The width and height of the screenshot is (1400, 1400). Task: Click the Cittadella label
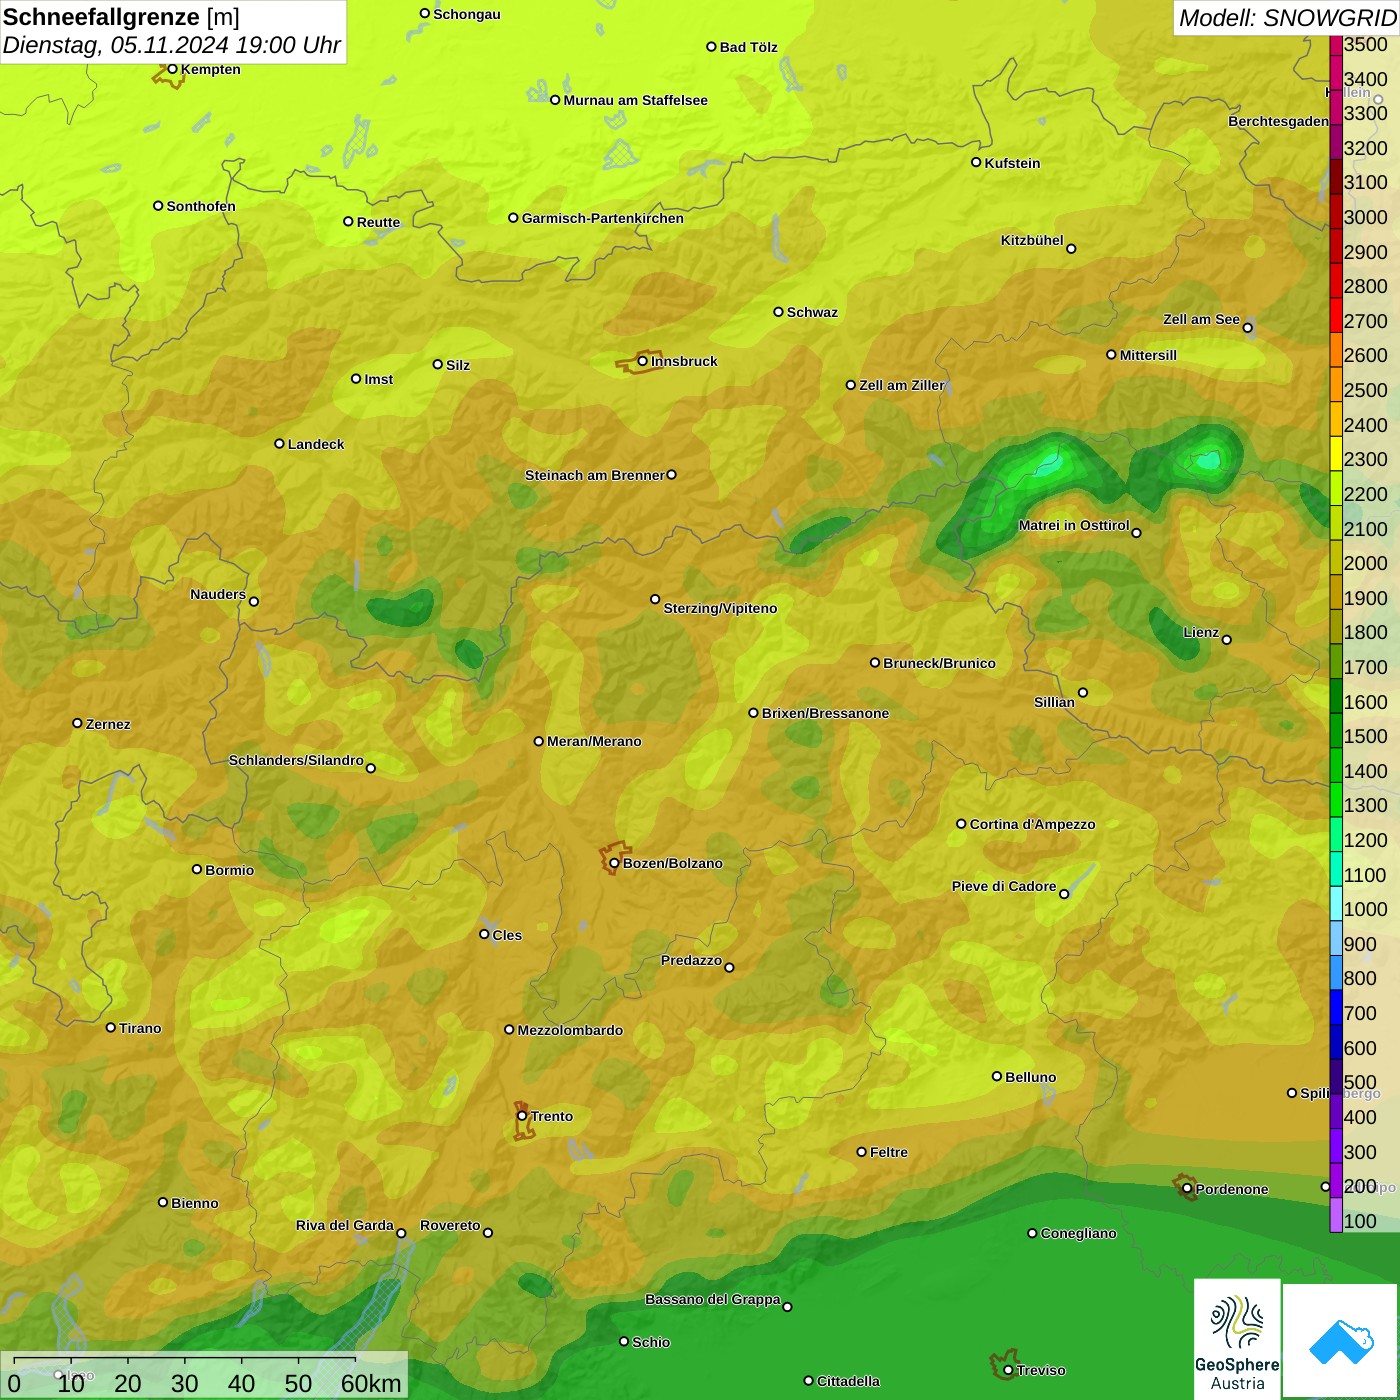[x=848, y=1381]
